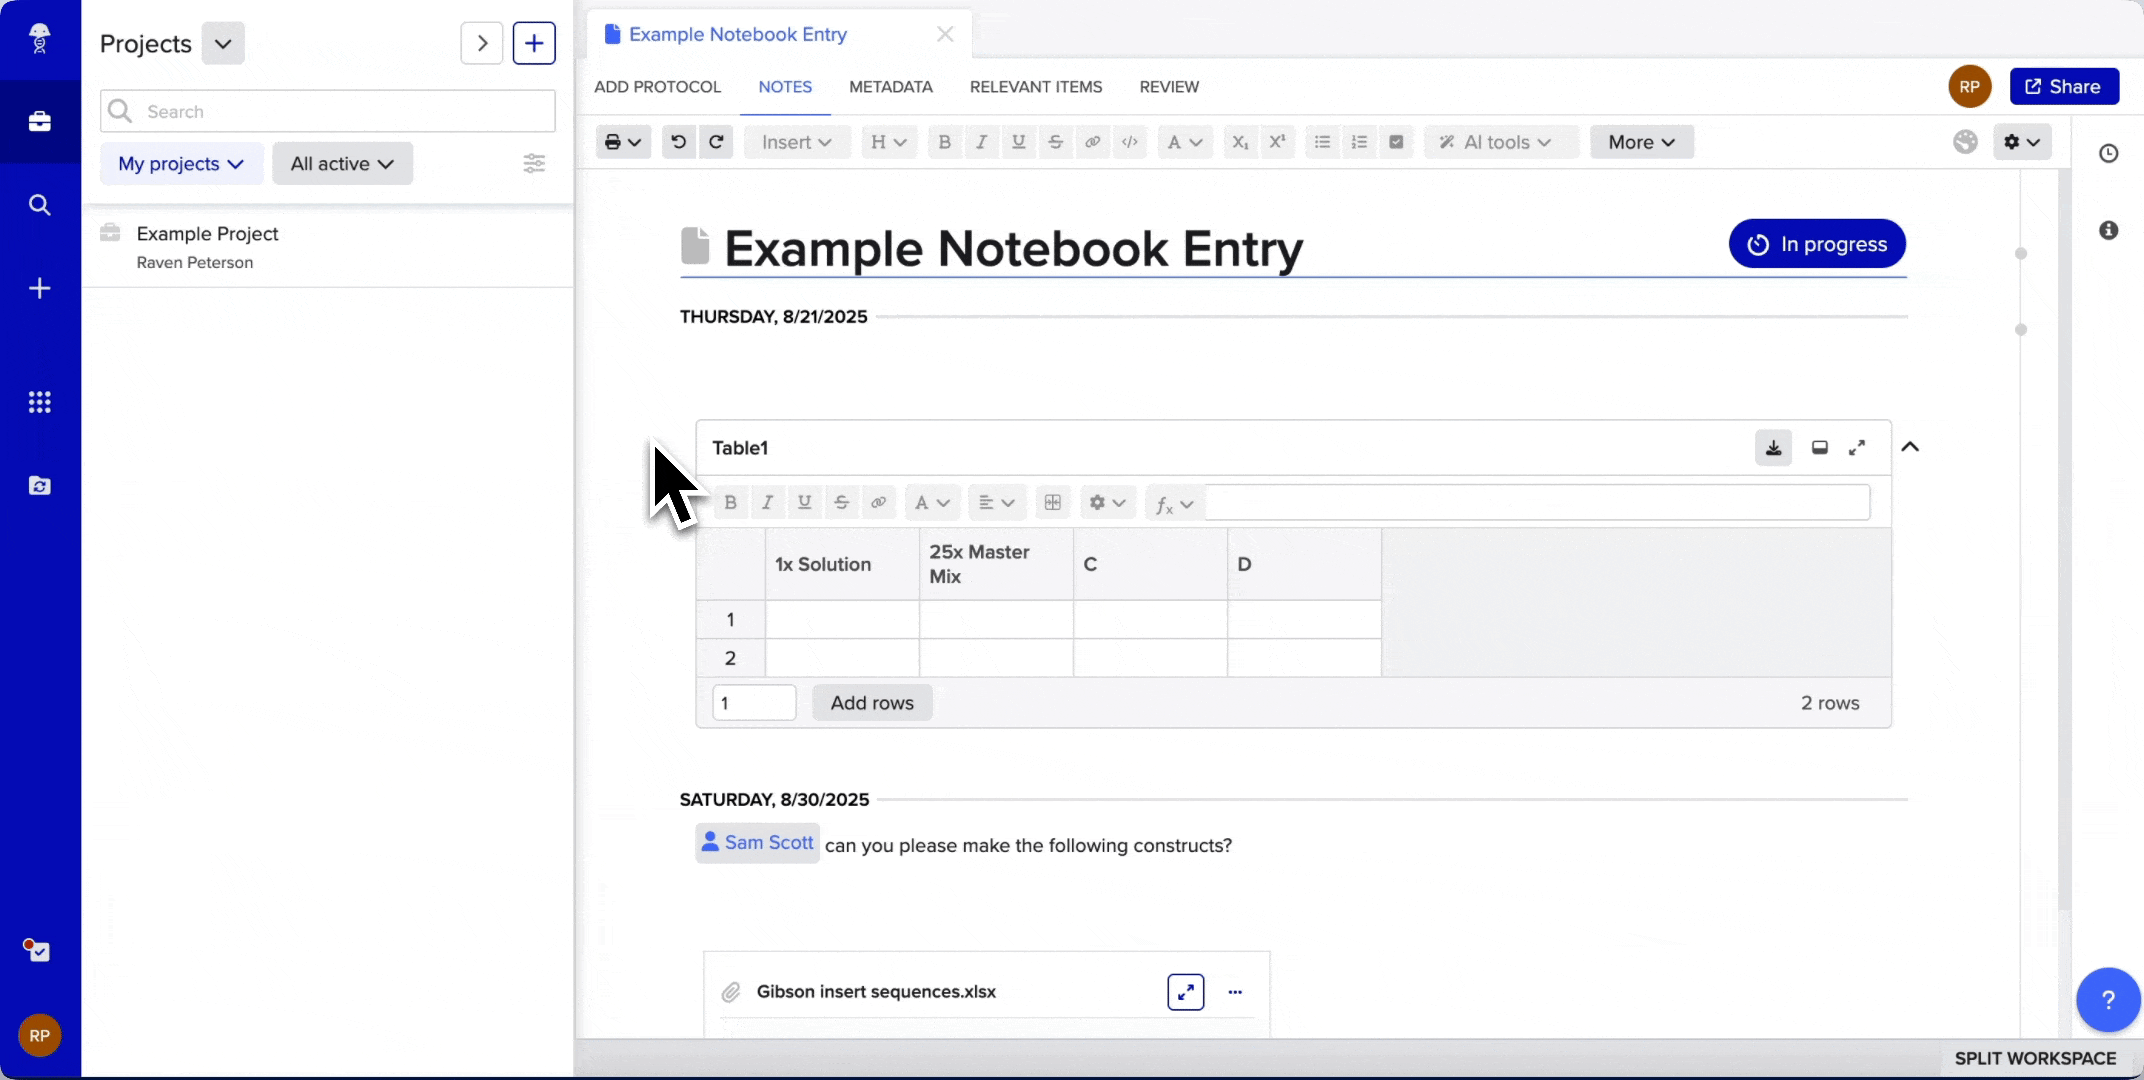This screenshot has width=2144, height=1080.
Task: Download Table1 using the download icon
Action: click(x=1773, y=447)
